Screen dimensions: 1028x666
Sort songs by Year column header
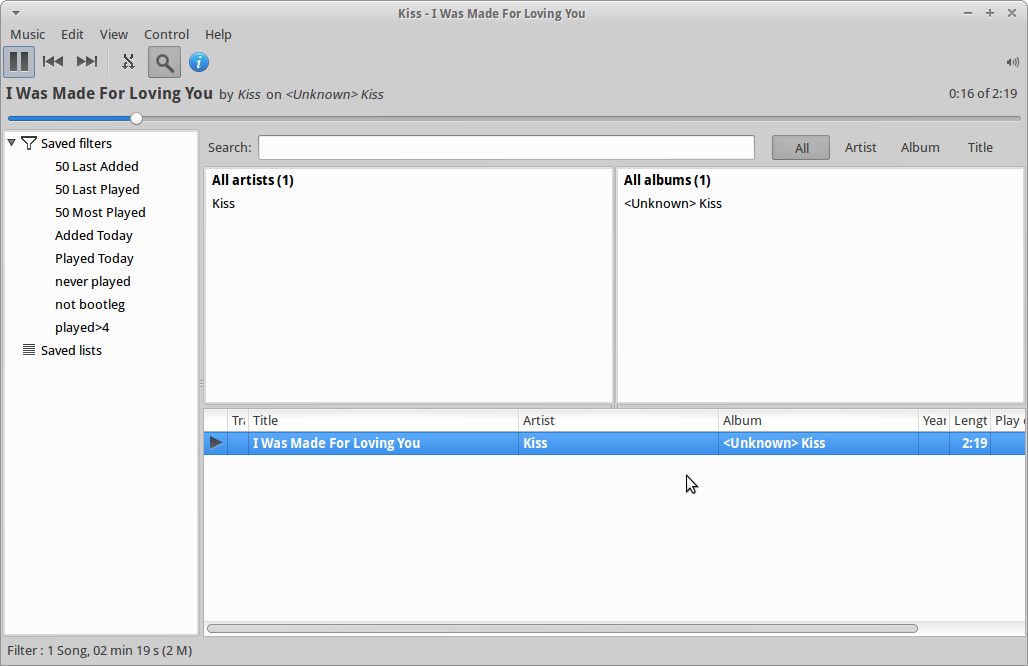point(934,420)
